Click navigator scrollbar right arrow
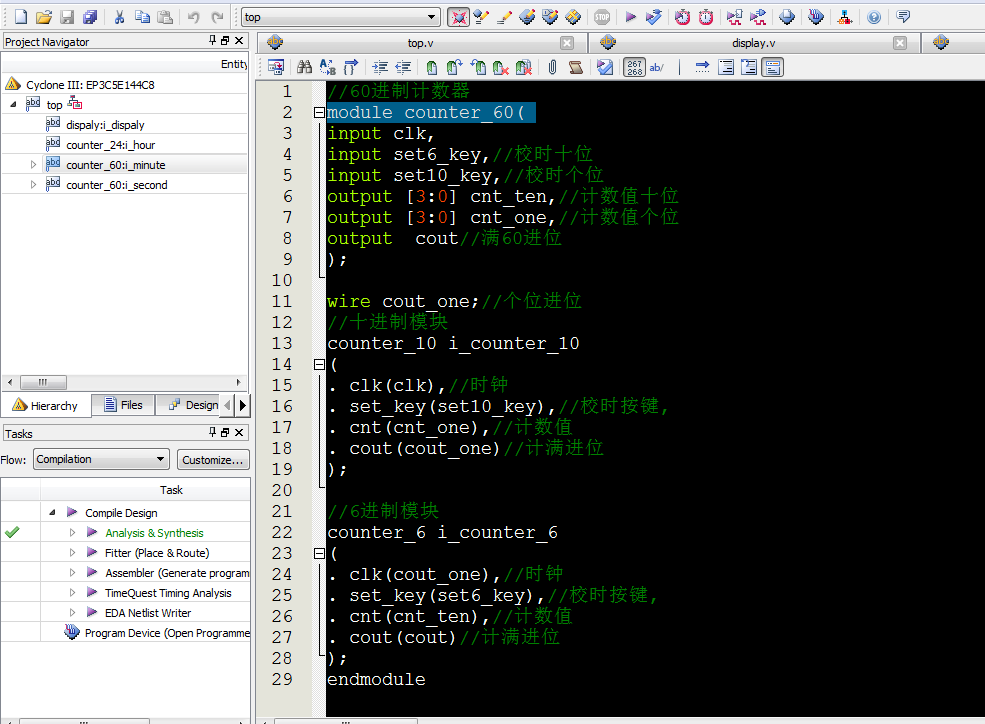The width and height of the screenshot is (985, 724). 238,382
